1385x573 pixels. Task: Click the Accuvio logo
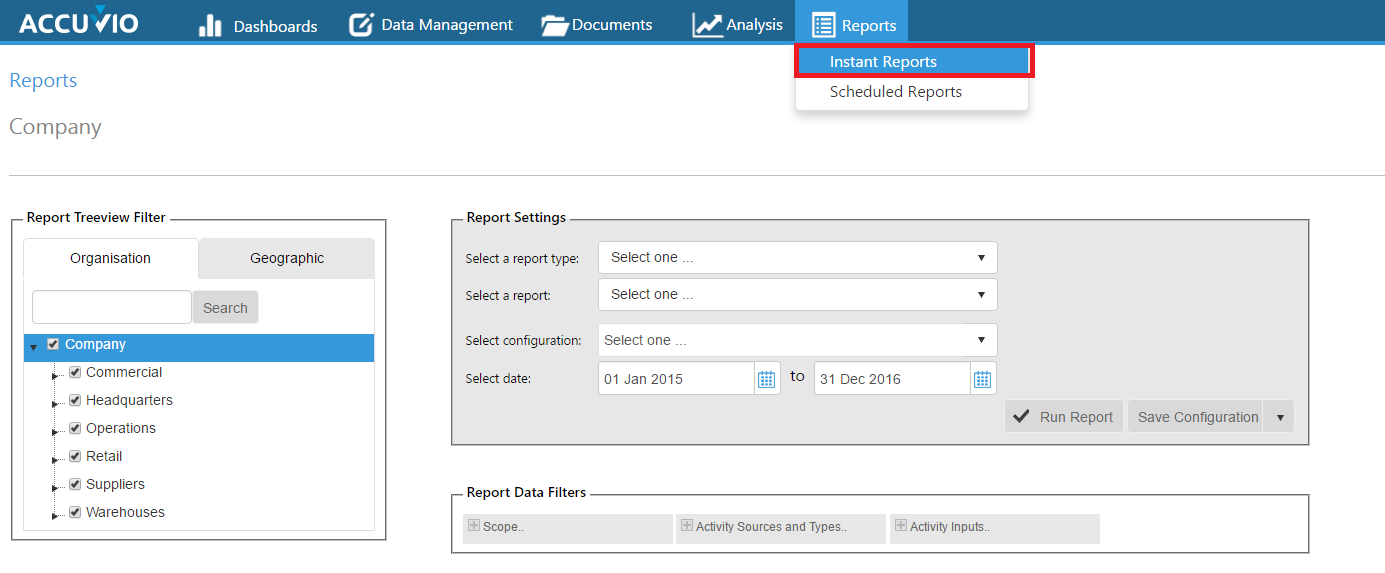coord(79,22)
